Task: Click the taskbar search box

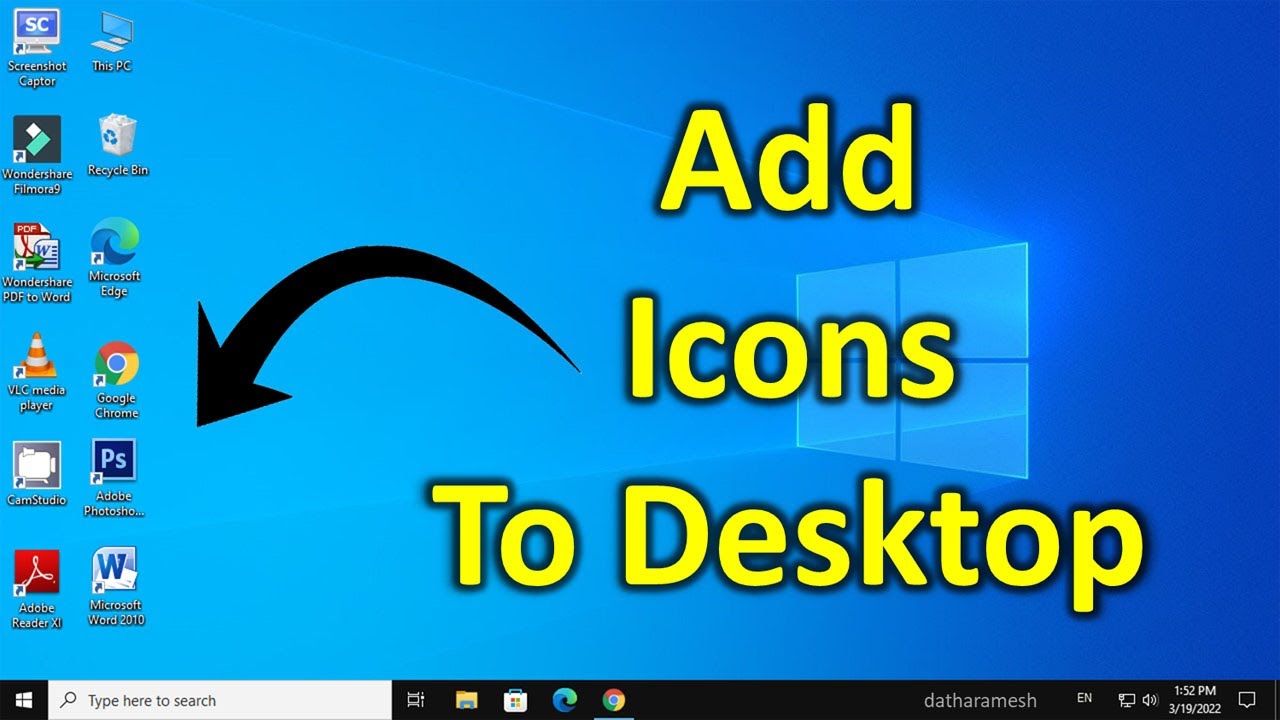Action: [x=220, y=700]
